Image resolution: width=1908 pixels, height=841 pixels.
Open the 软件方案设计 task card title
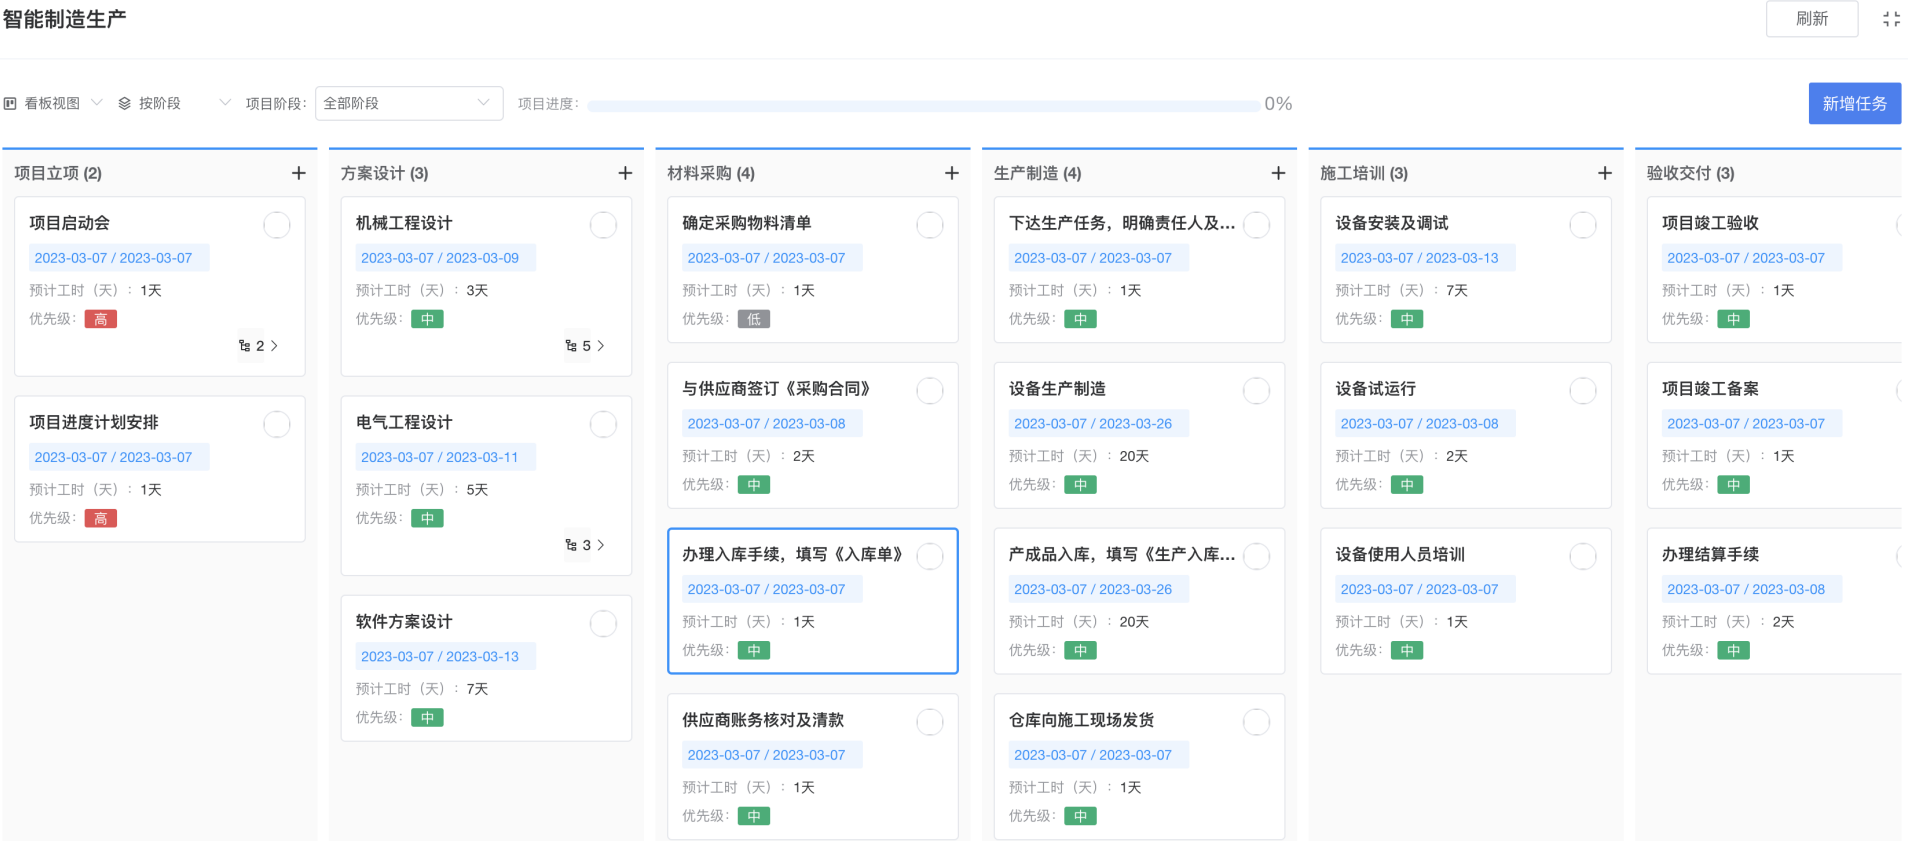click(404, 622)
